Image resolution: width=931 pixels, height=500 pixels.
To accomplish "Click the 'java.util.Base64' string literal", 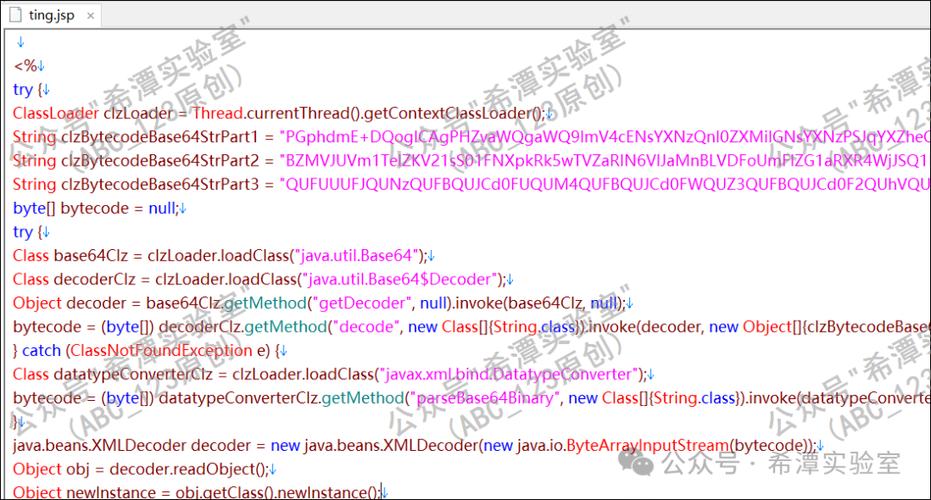I will pos(356,256).
